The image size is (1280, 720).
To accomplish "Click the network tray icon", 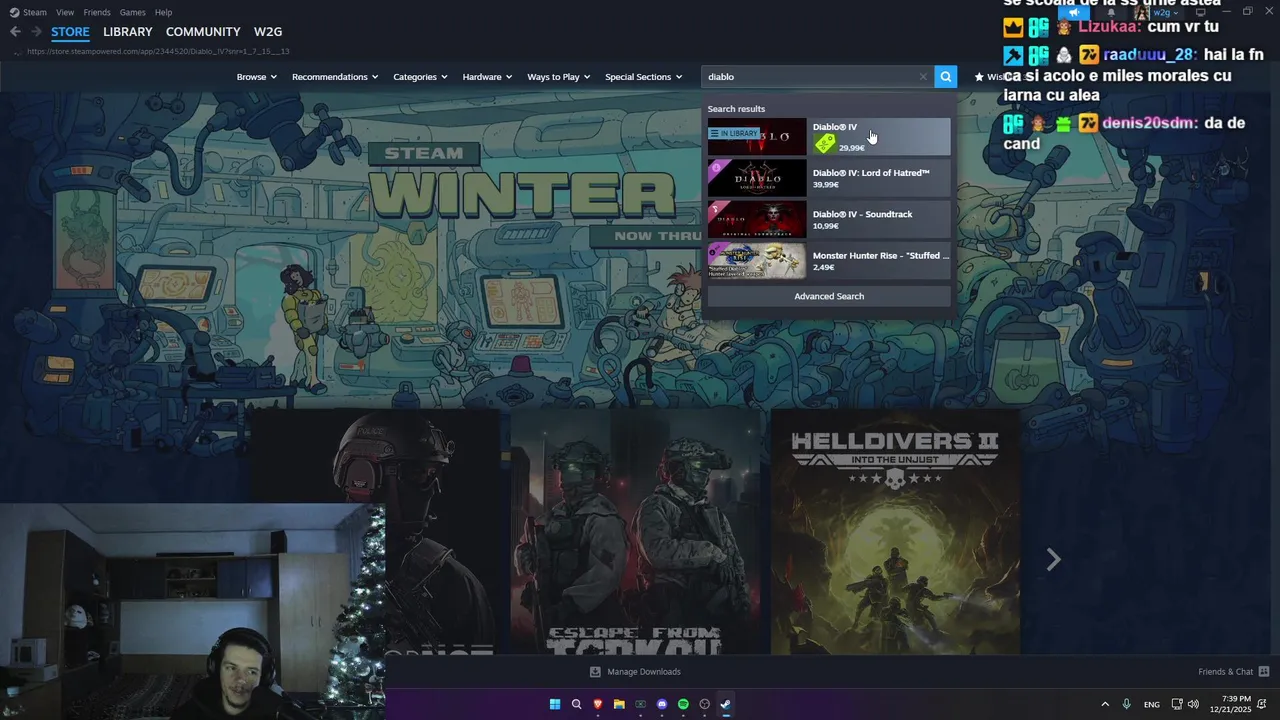I will (x=1177, y=704).
